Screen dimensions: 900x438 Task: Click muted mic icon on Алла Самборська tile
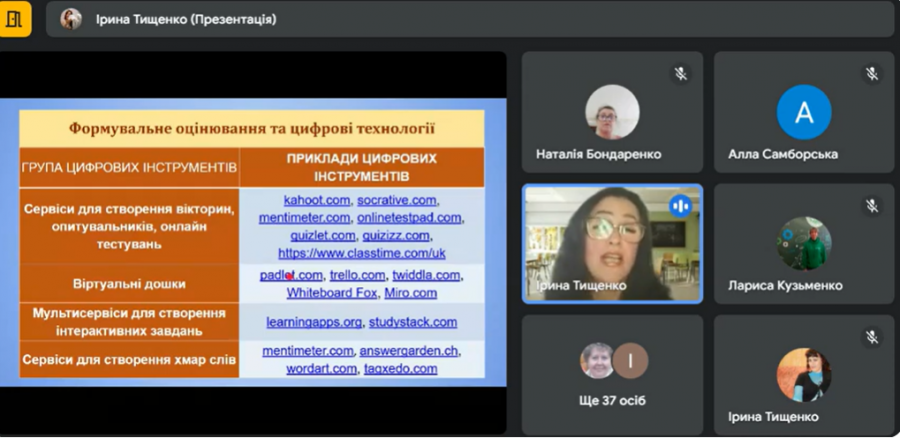tap(872, 74)
